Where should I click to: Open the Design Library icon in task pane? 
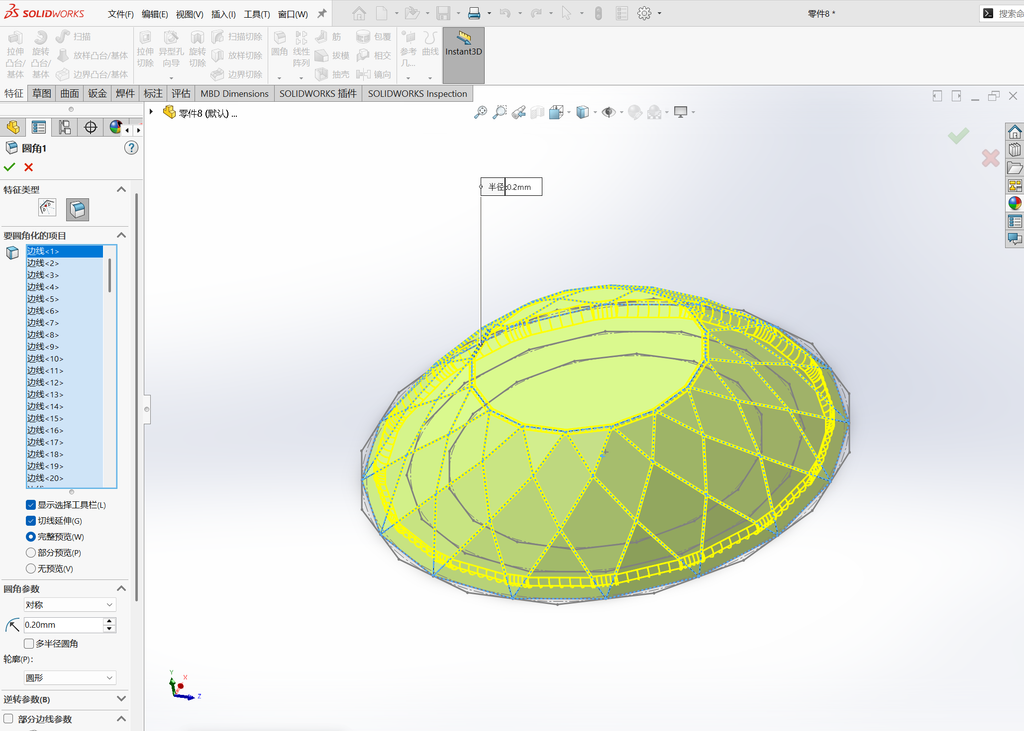click(1014, 150)
